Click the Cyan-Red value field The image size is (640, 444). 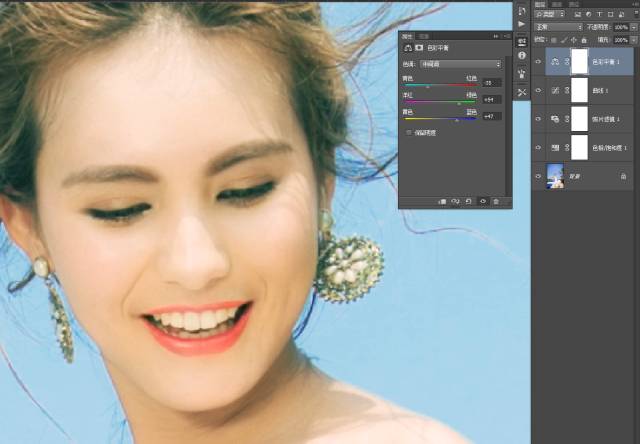tap(492, 83)
